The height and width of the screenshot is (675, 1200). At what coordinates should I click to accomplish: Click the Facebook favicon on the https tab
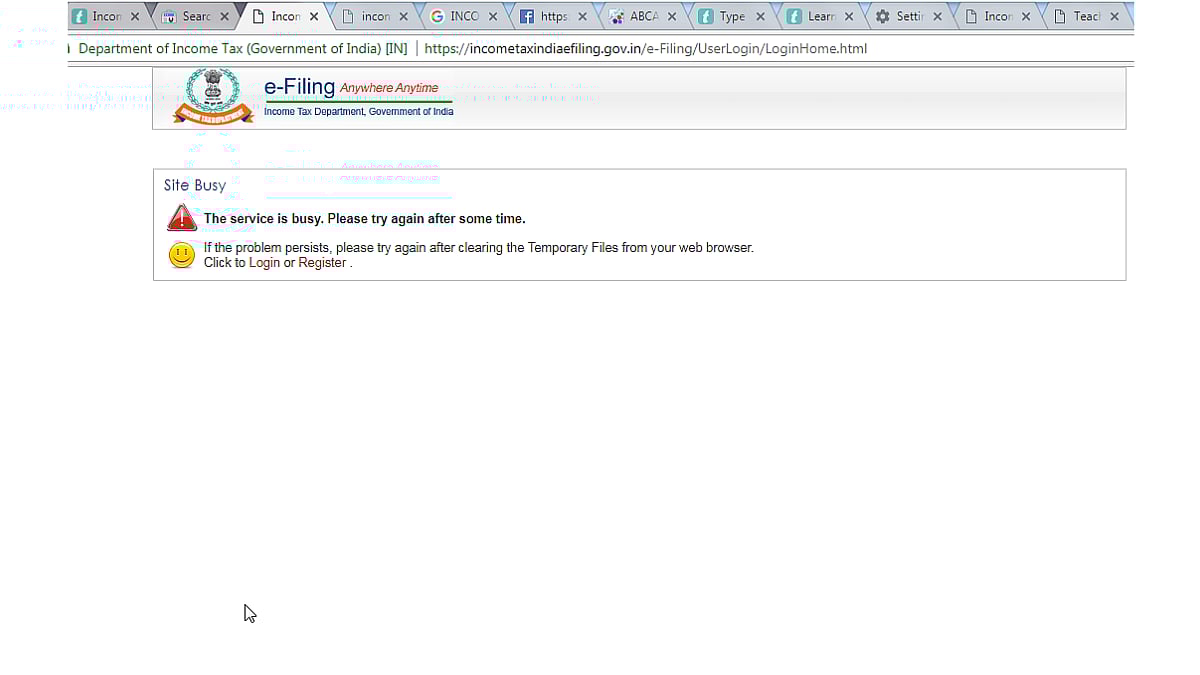click(526, 17)
